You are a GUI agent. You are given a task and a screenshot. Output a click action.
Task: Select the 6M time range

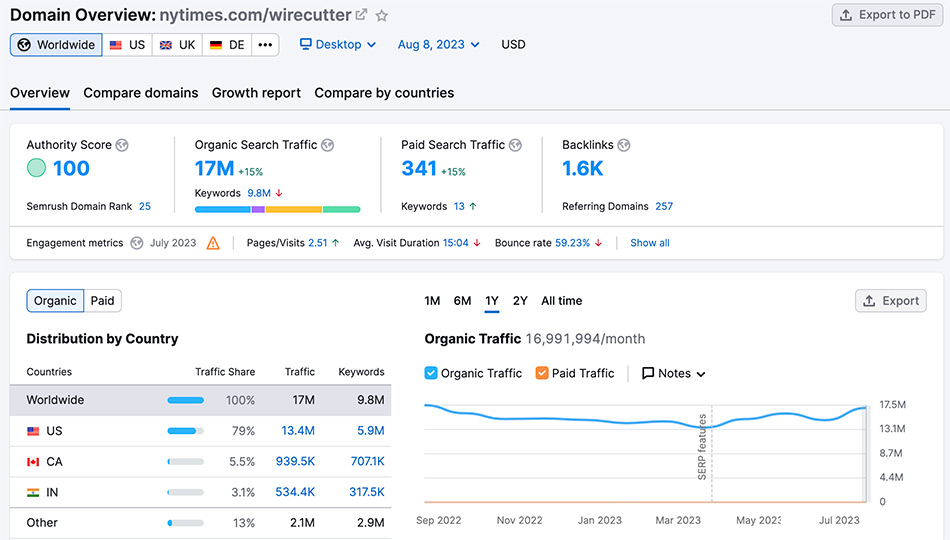click(x=462, y=301)
